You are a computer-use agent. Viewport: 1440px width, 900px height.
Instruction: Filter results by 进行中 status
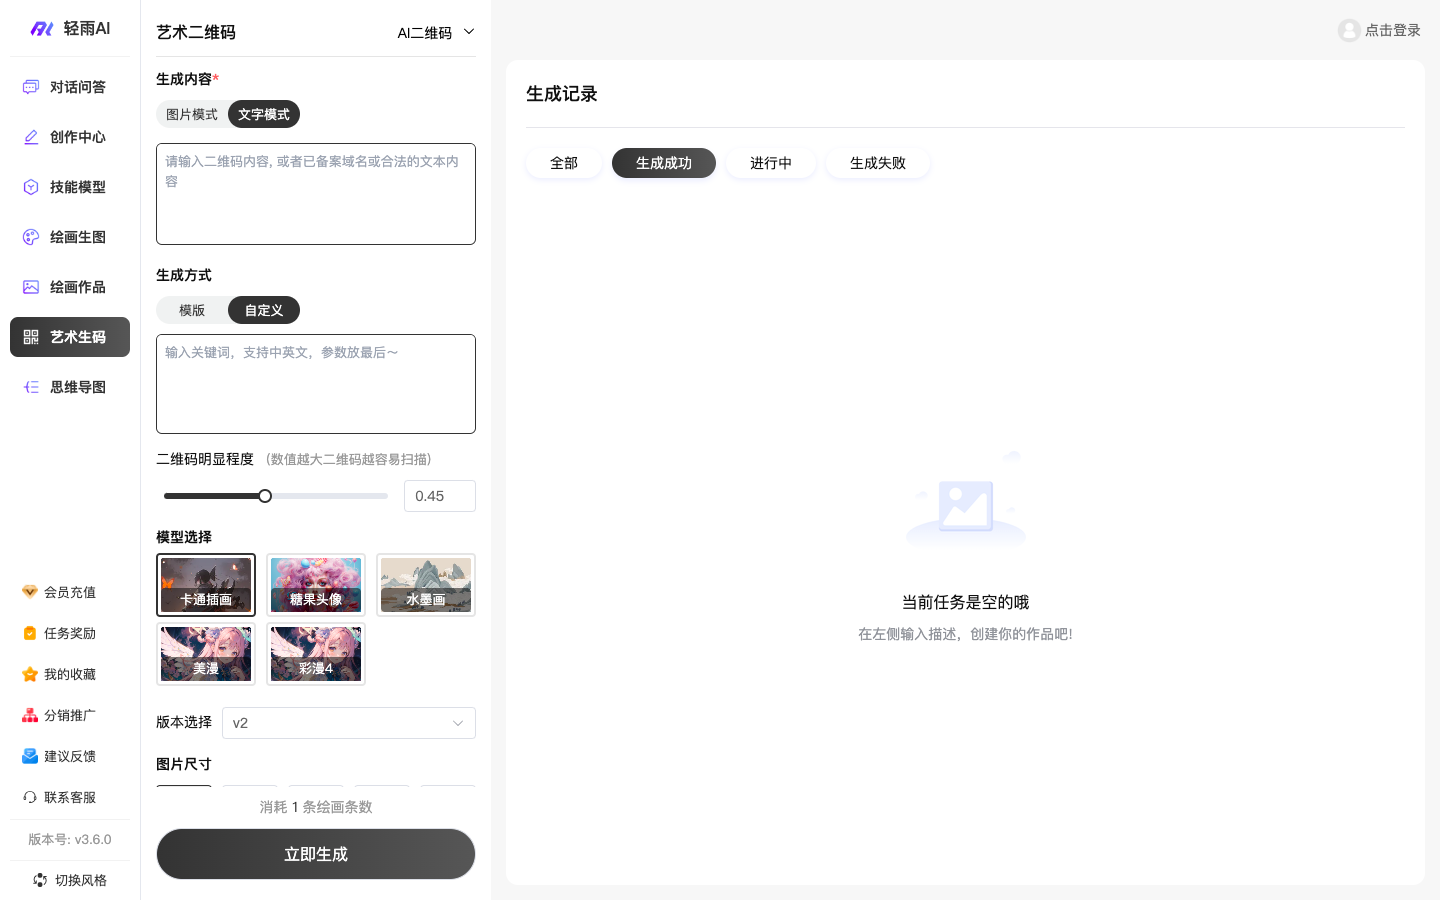(770, 163)
